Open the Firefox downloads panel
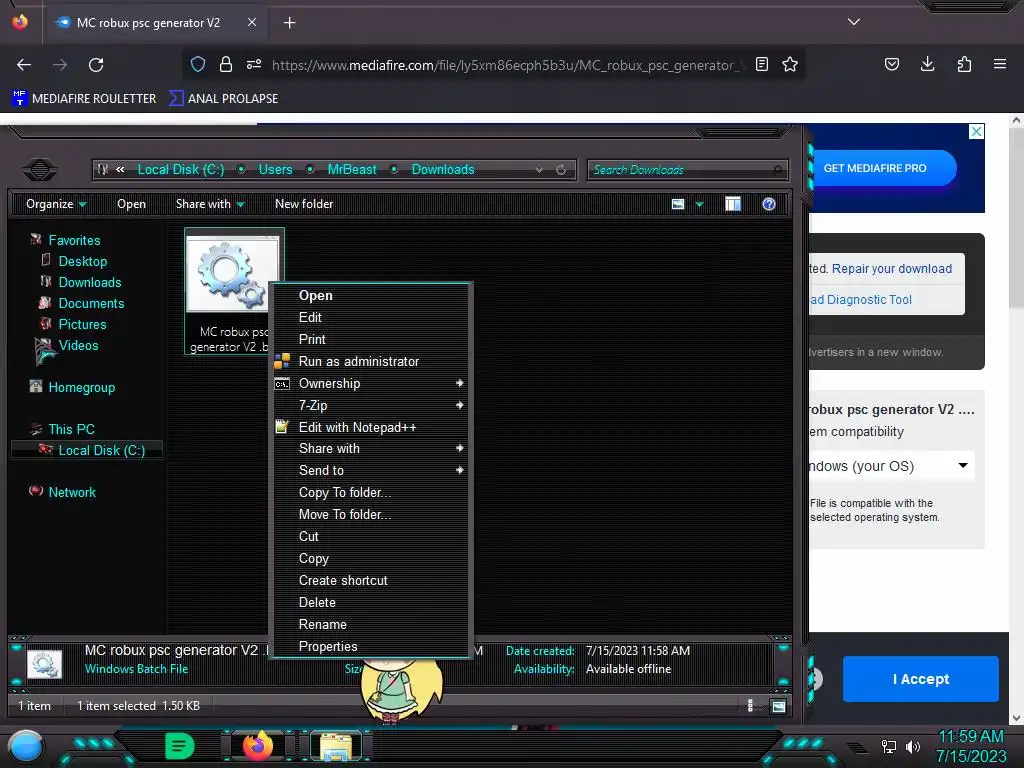 (x=927, y=64)
